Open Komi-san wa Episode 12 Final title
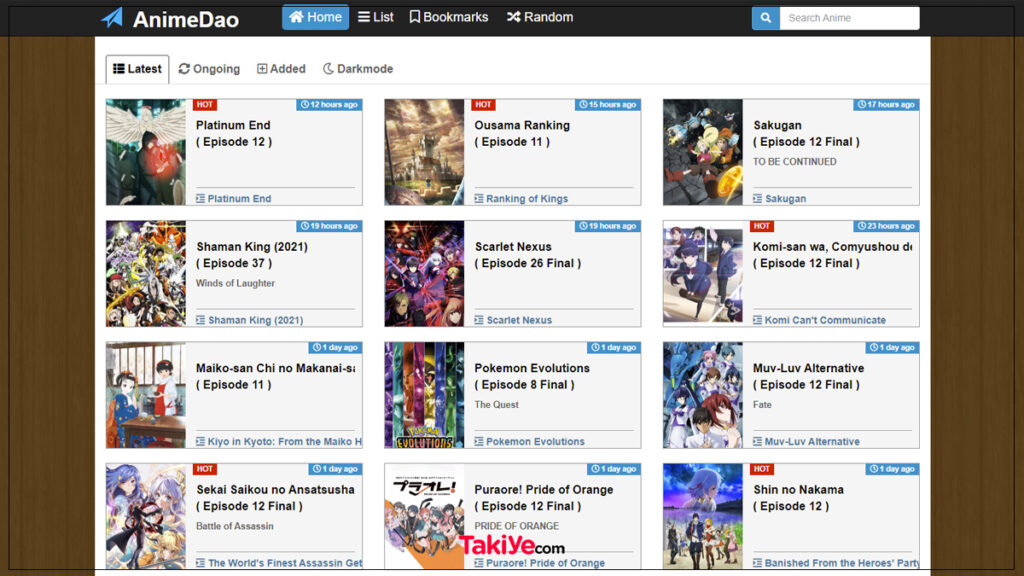This screenshot has height=576, width=1024. tap(832, 255)
